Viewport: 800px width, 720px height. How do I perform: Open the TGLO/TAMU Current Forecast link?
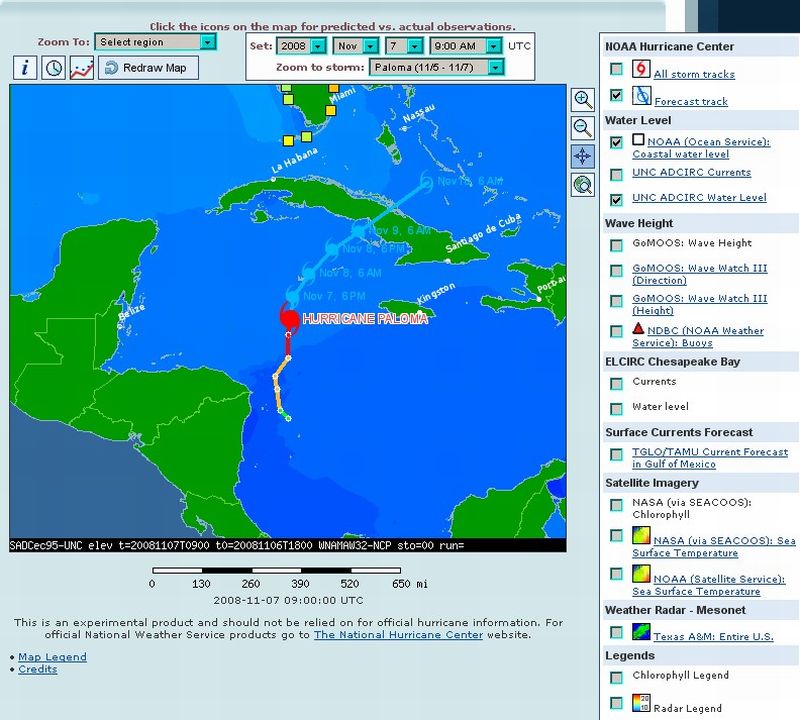(710, 458)
